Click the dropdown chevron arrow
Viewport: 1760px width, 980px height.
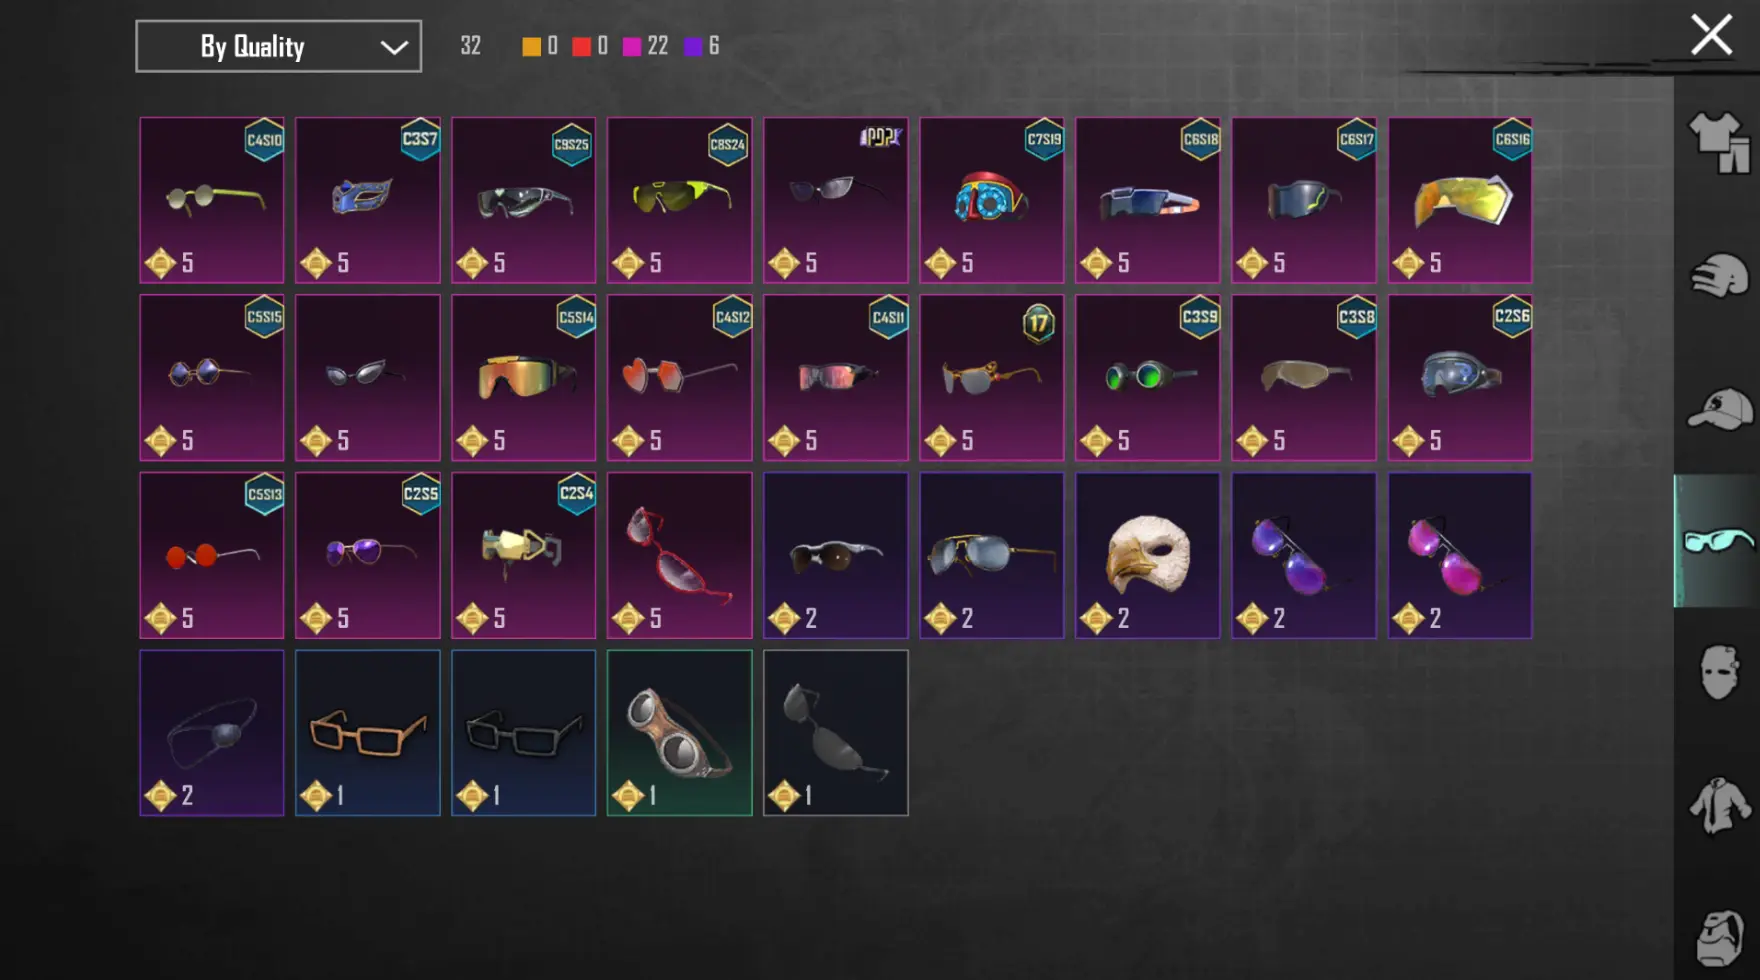(394, 47)
